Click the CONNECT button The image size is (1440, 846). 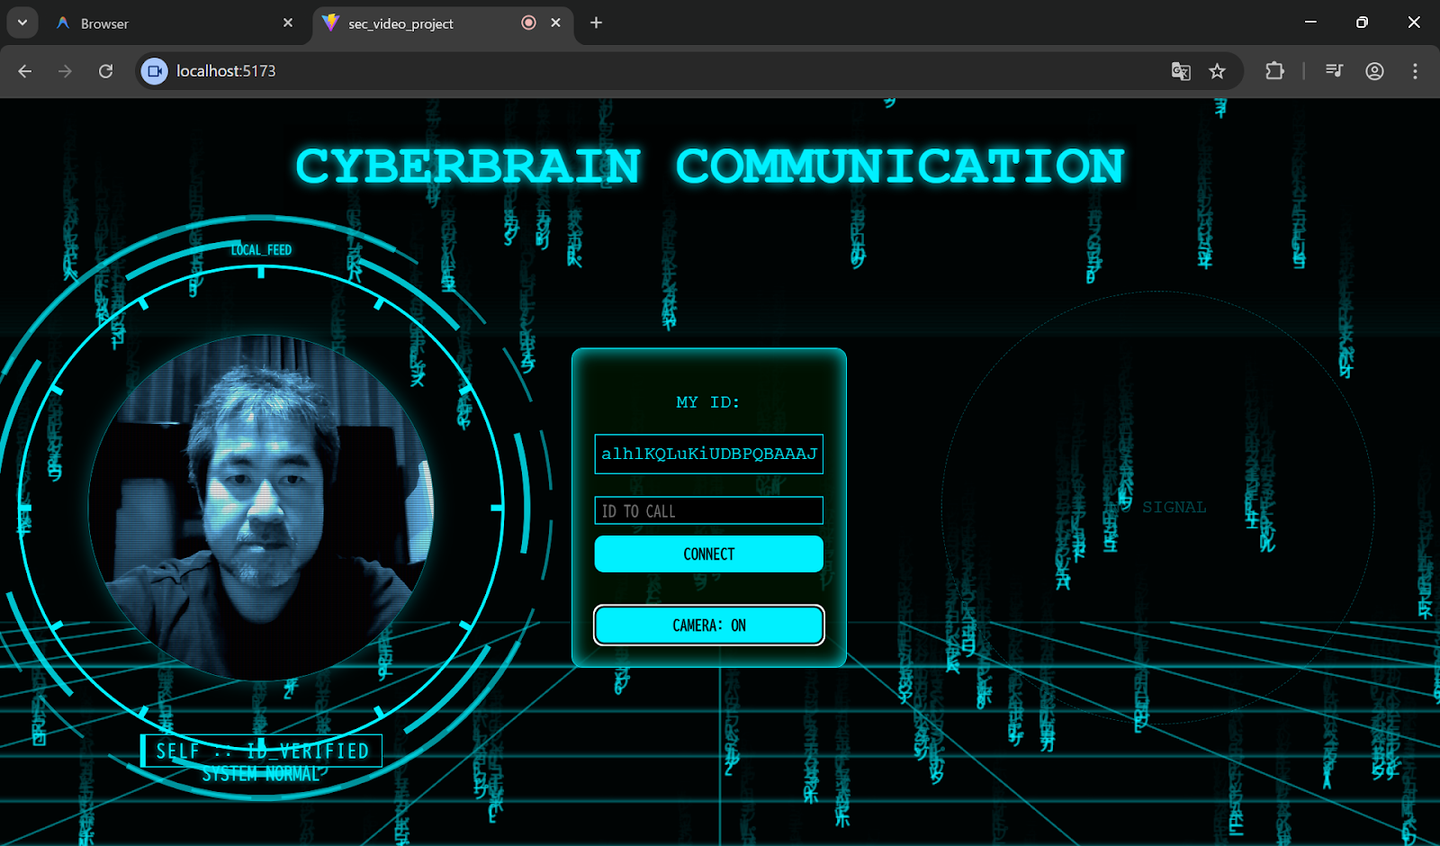point(709,554)
